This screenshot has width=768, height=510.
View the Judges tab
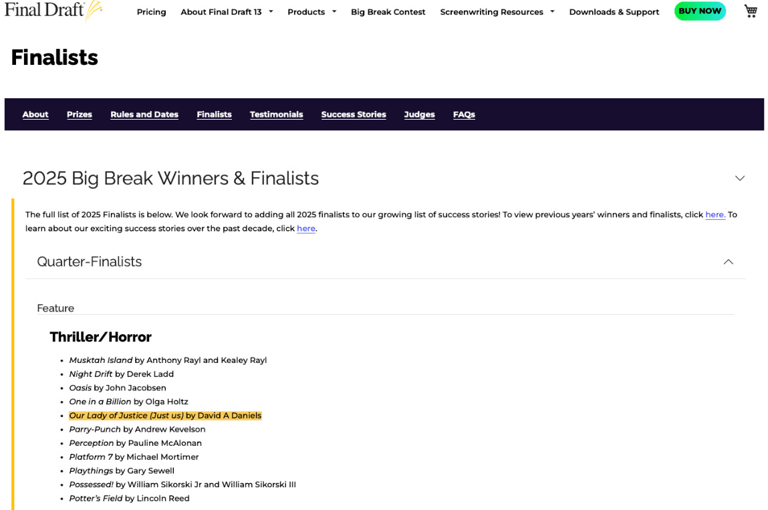click(419, 114)
